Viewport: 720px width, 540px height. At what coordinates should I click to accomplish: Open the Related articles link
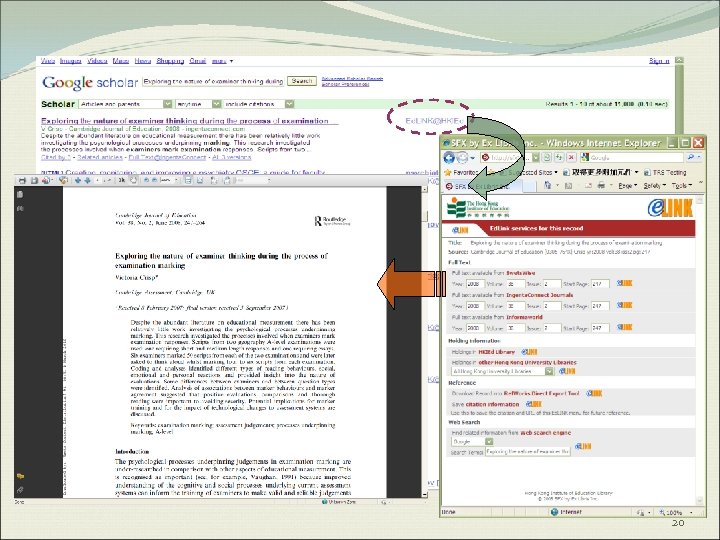pos(100,157)
